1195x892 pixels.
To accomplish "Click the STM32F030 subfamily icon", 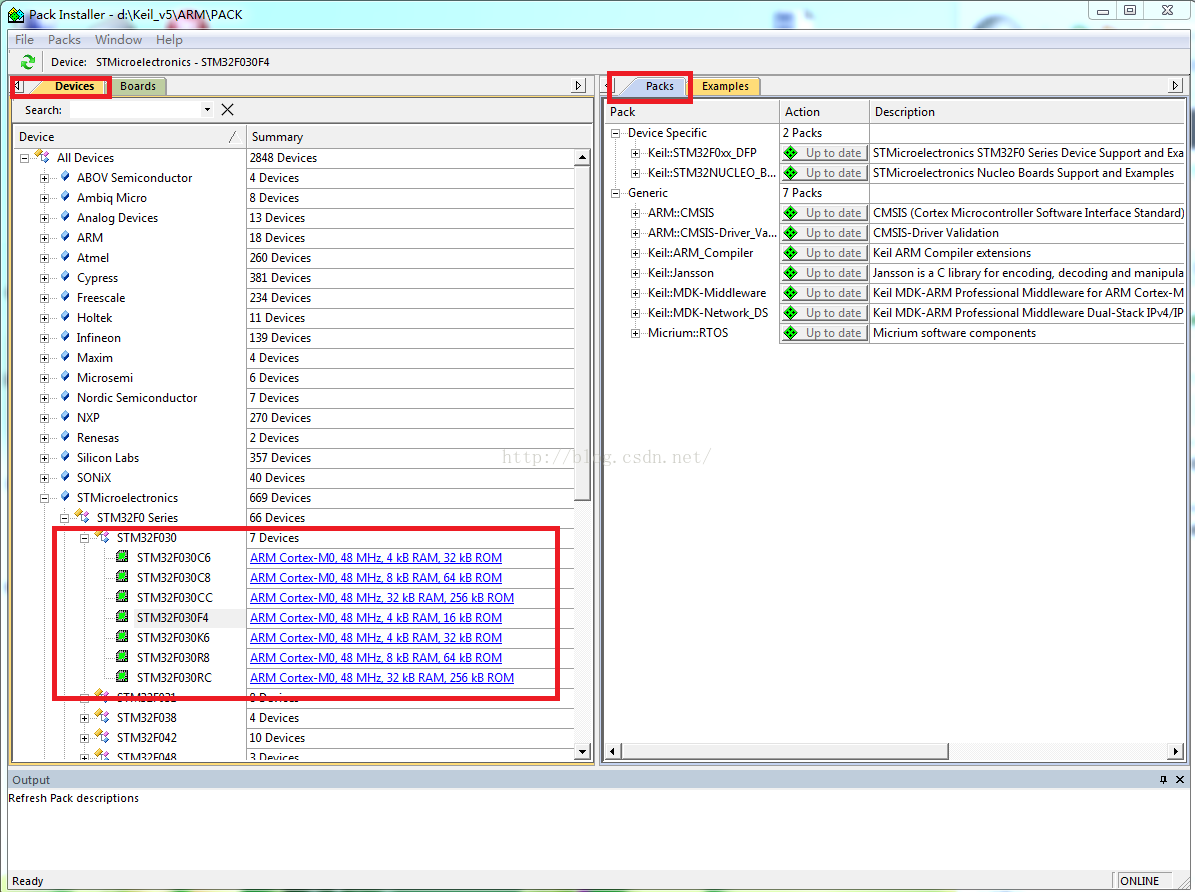I will [x=102, y=536].
